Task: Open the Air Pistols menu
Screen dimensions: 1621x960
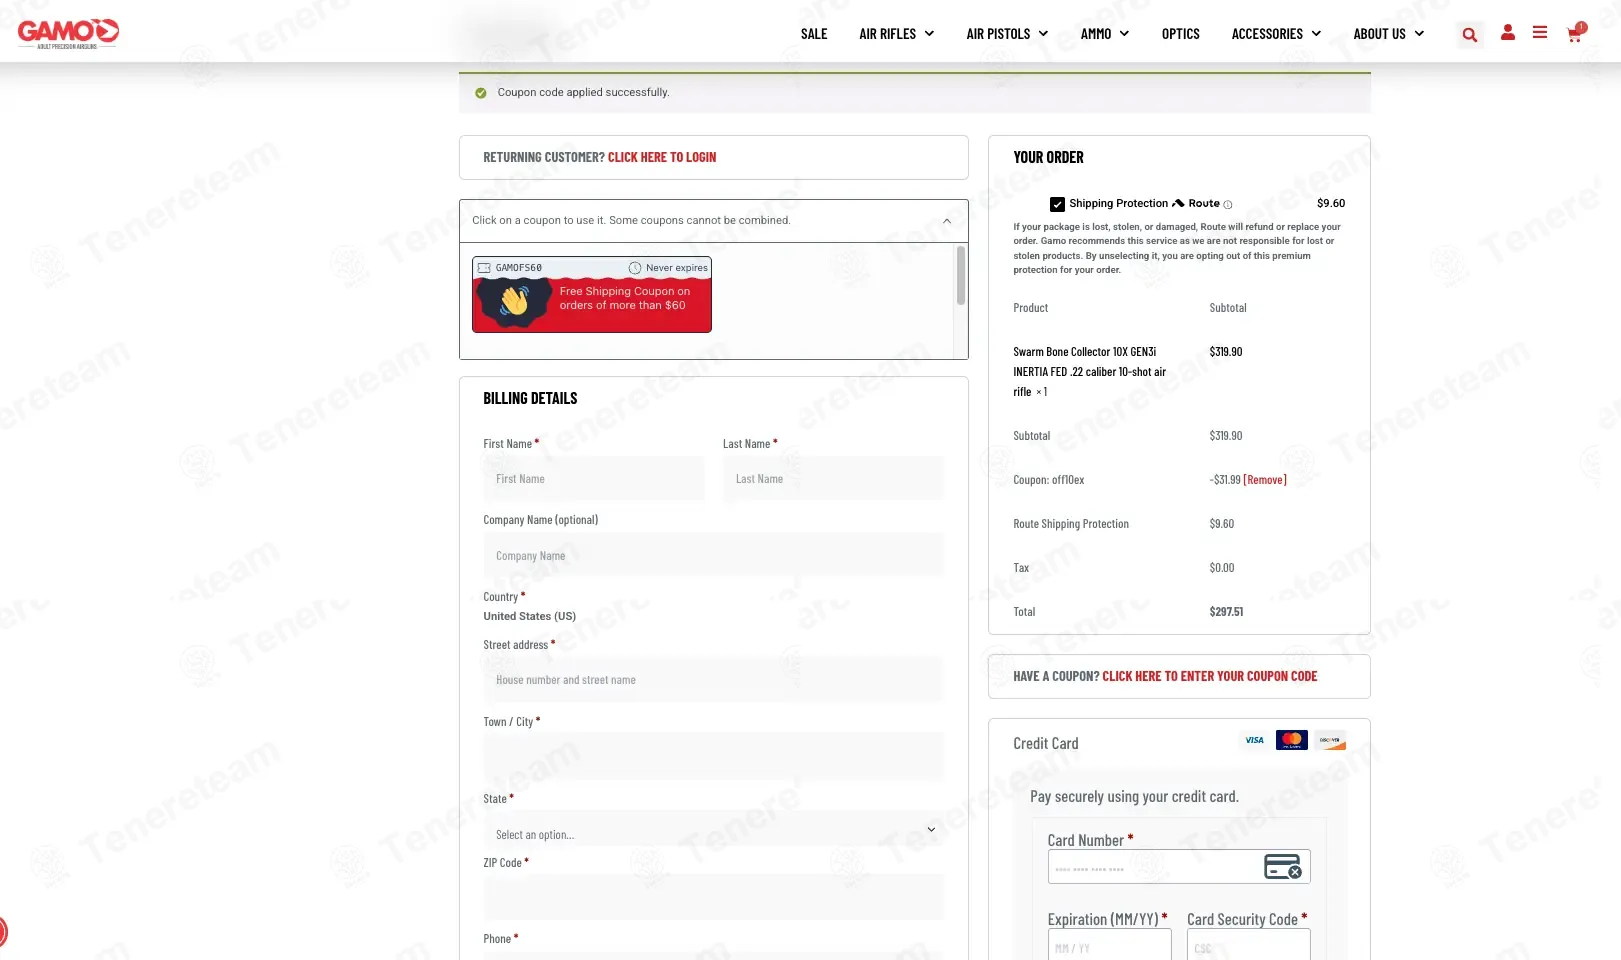Action: point(998,34)
